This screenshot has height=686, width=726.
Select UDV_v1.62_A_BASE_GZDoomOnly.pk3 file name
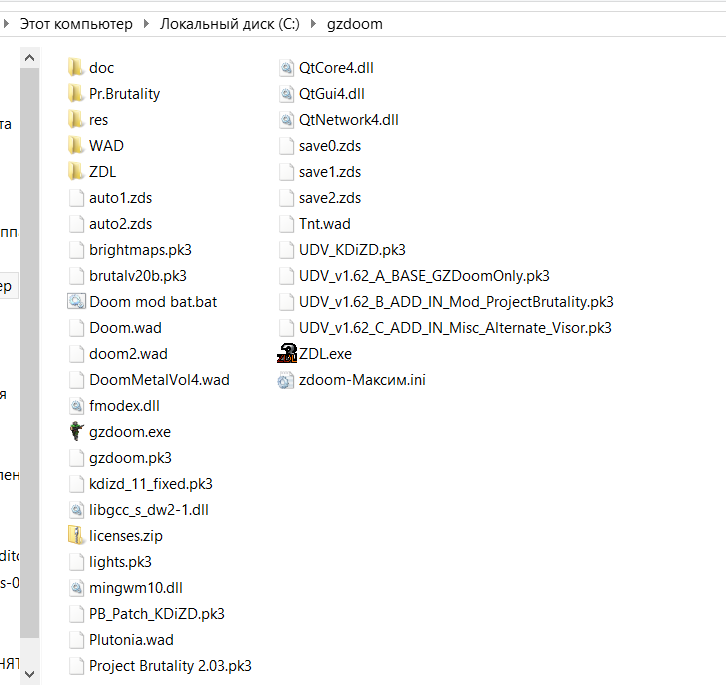point(424,276)
